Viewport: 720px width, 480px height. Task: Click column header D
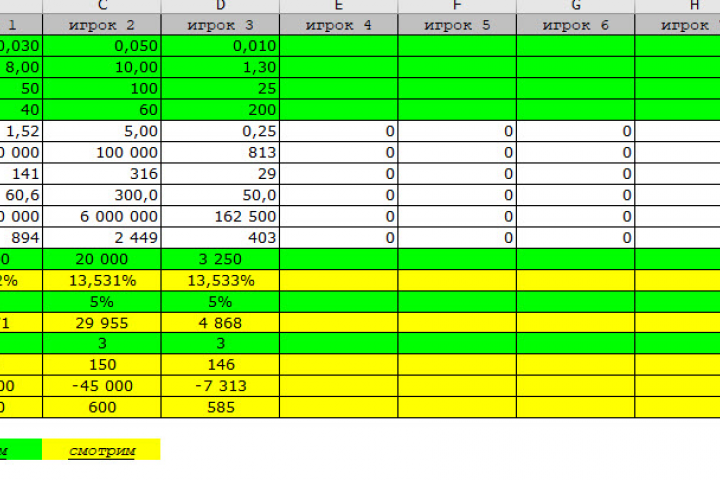tap(220, 6)
